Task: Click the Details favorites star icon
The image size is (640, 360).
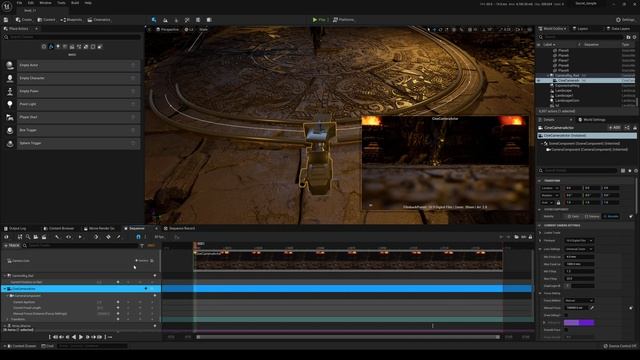Action: (x=629, y=171)
